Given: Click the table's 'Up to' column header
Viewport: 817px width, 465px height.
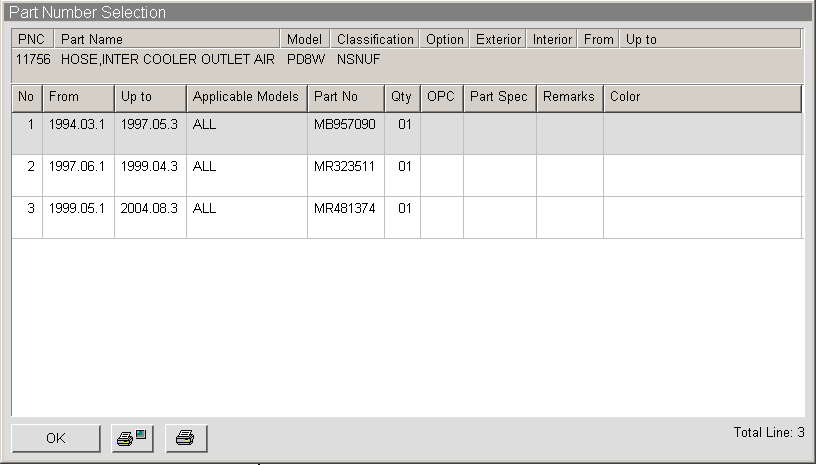Looking at the screenshot, I should click(x=150, y=97).
